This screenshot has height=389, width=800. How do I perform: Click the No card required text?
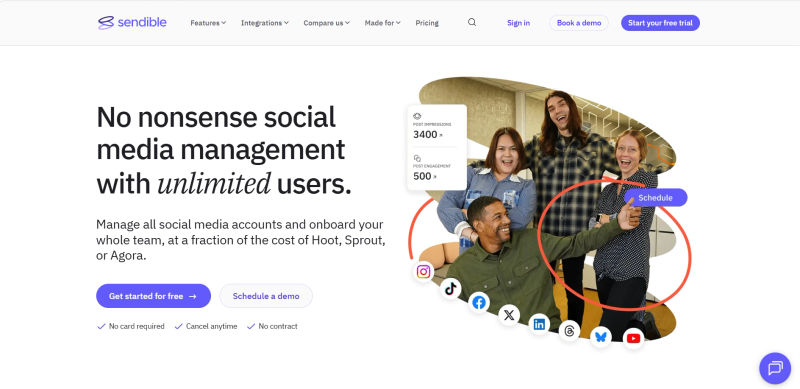(x=136, y=326)
